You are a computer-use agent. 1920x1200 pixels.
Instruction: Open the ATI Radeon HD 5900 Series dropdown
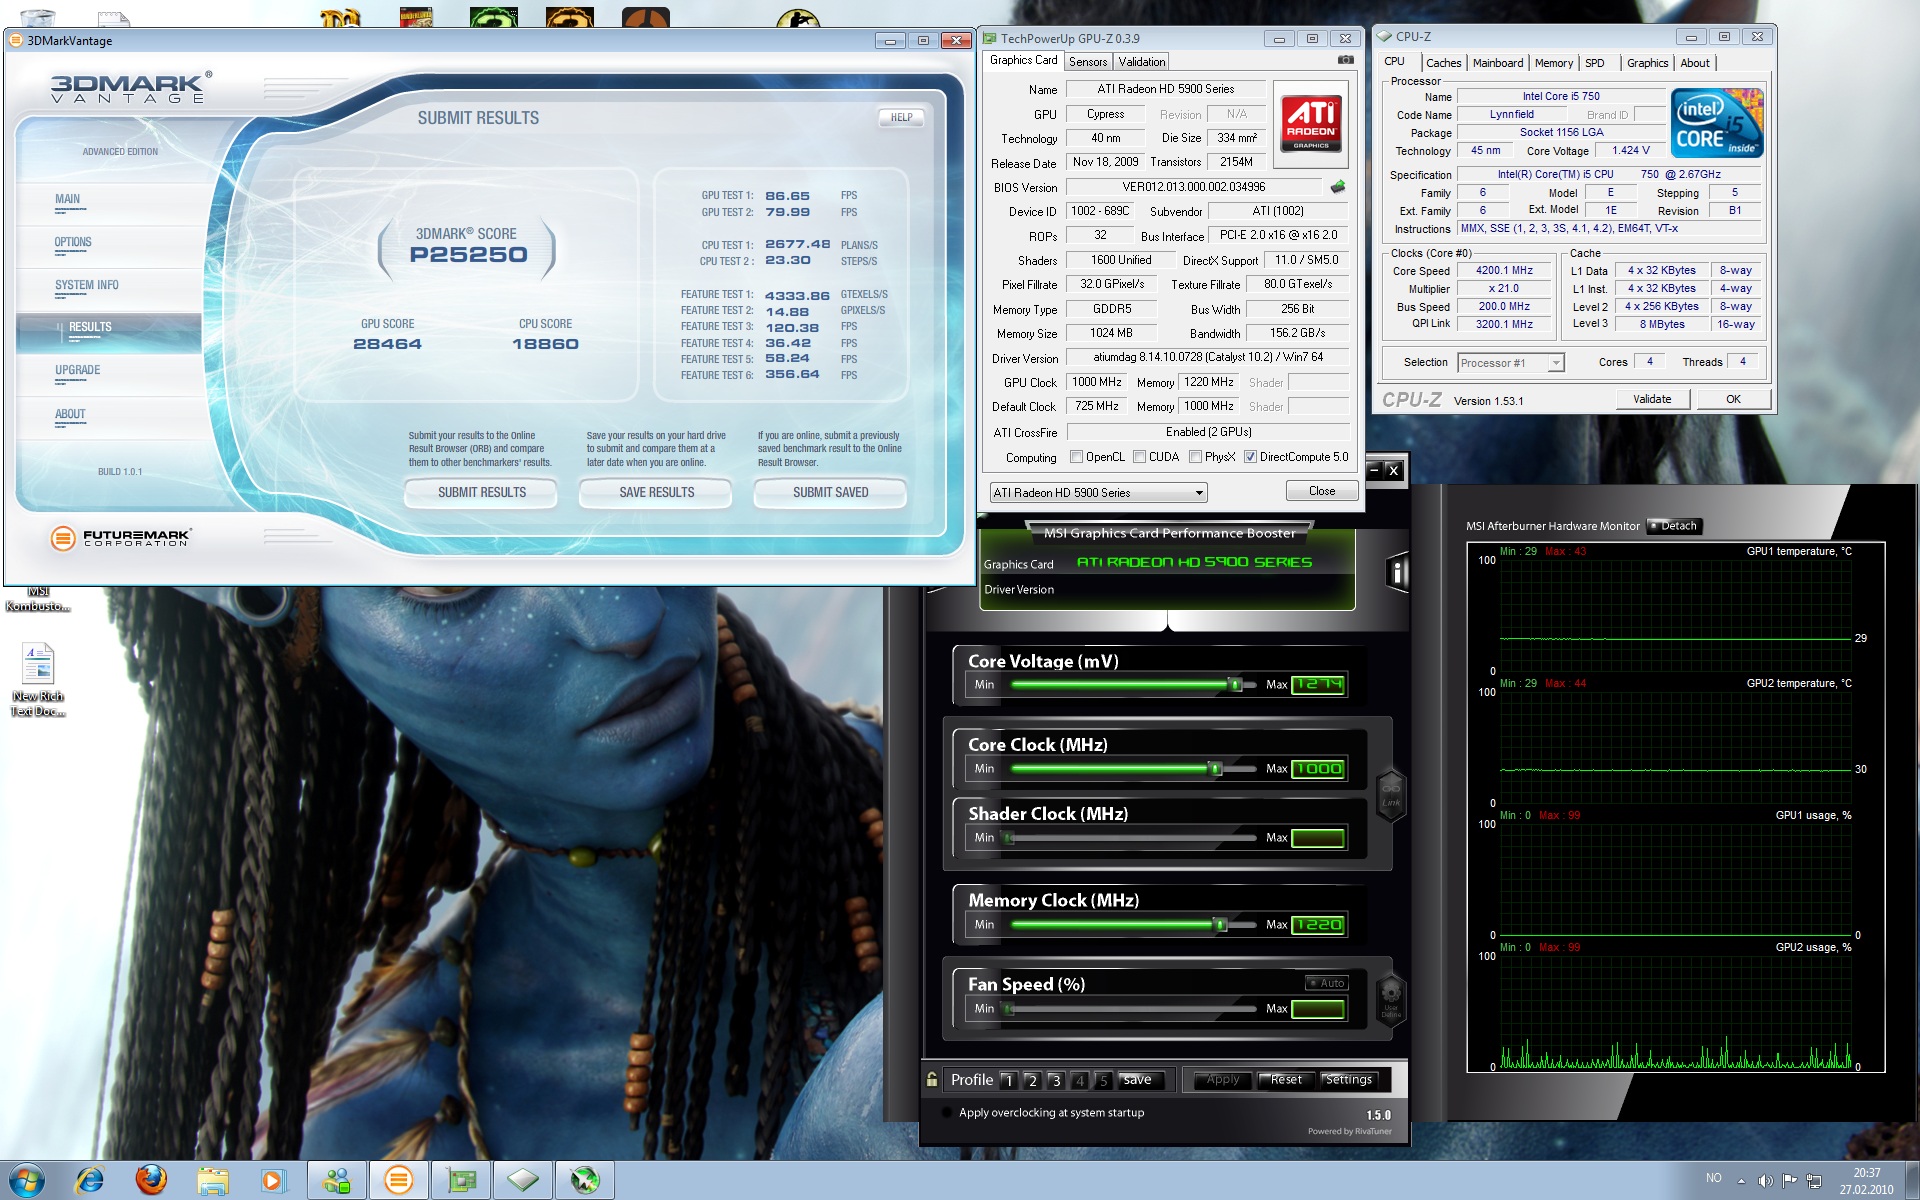1098,493
